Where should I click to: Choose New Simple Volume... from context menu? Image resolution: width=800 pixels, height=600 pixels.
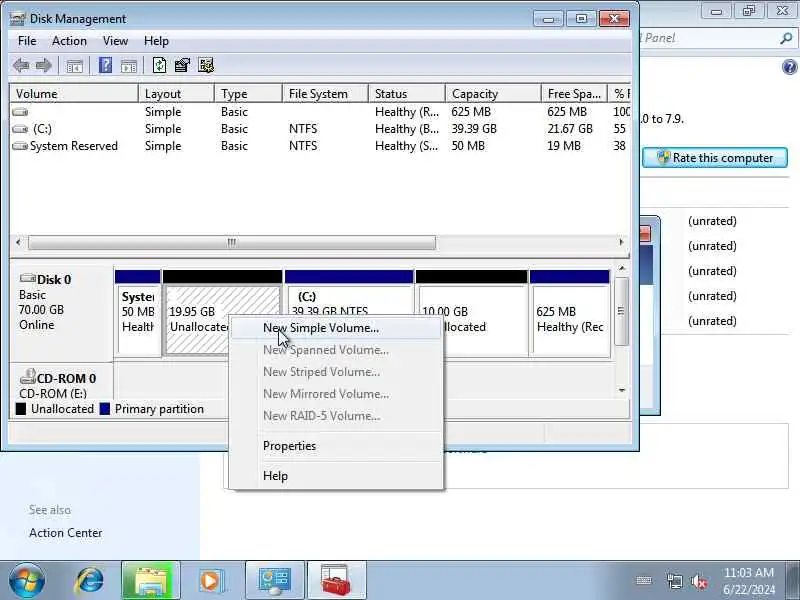pyautogui.click(x=336, y=328)
